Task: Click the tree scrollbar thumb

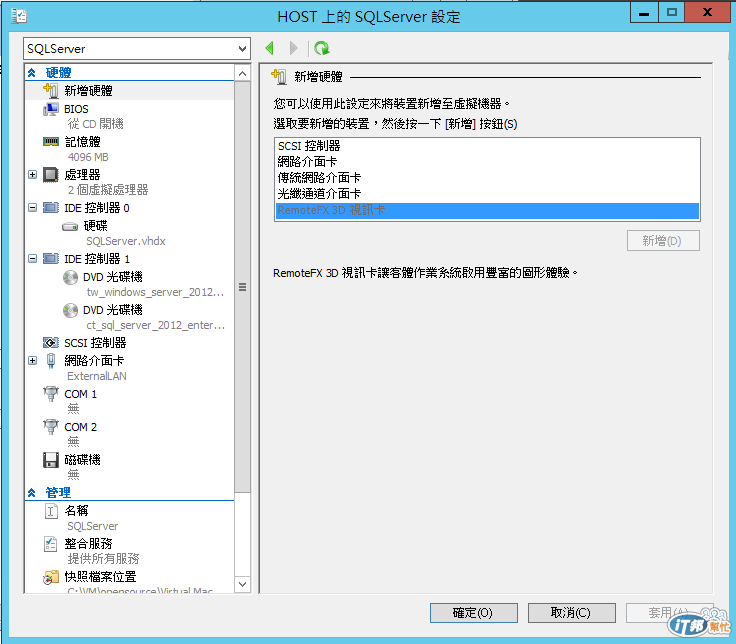Action: [x=242, y=287]
